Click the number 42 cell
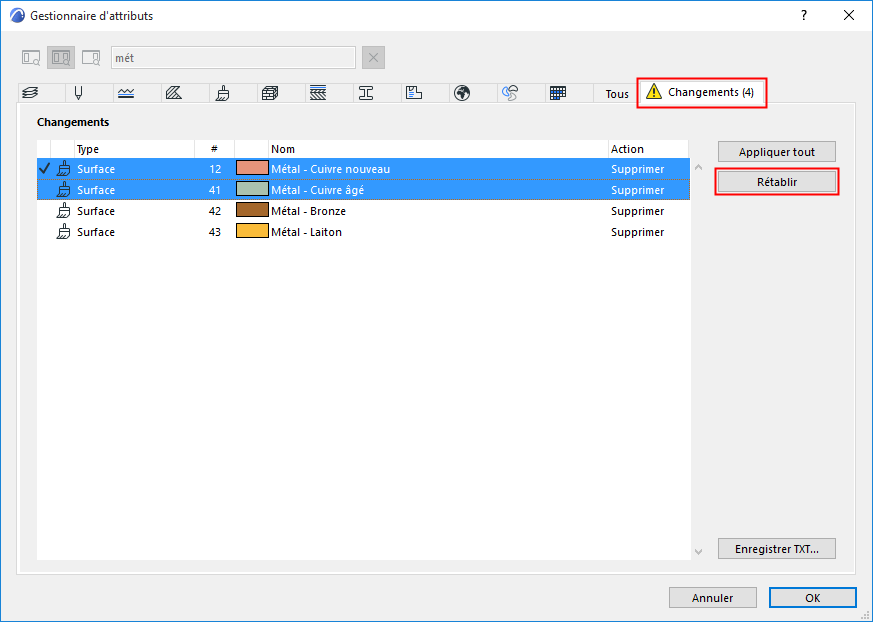 215,211
